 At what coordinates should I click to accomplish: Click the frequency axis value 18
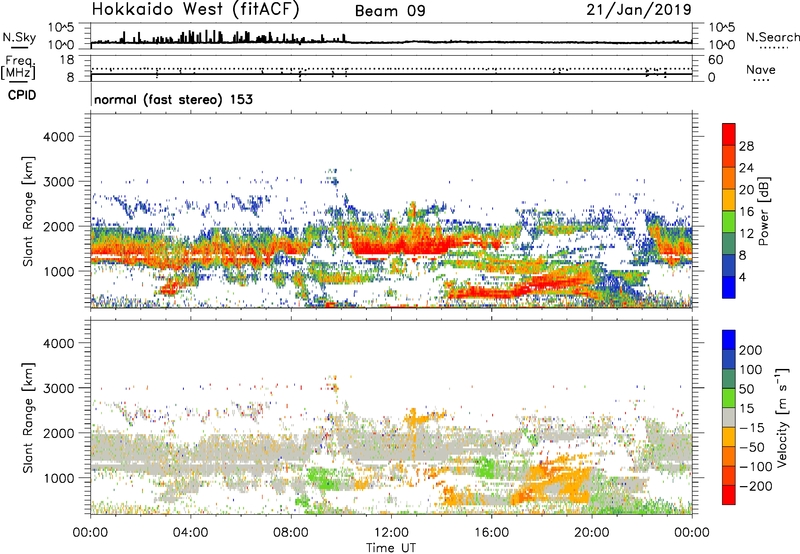67,60
